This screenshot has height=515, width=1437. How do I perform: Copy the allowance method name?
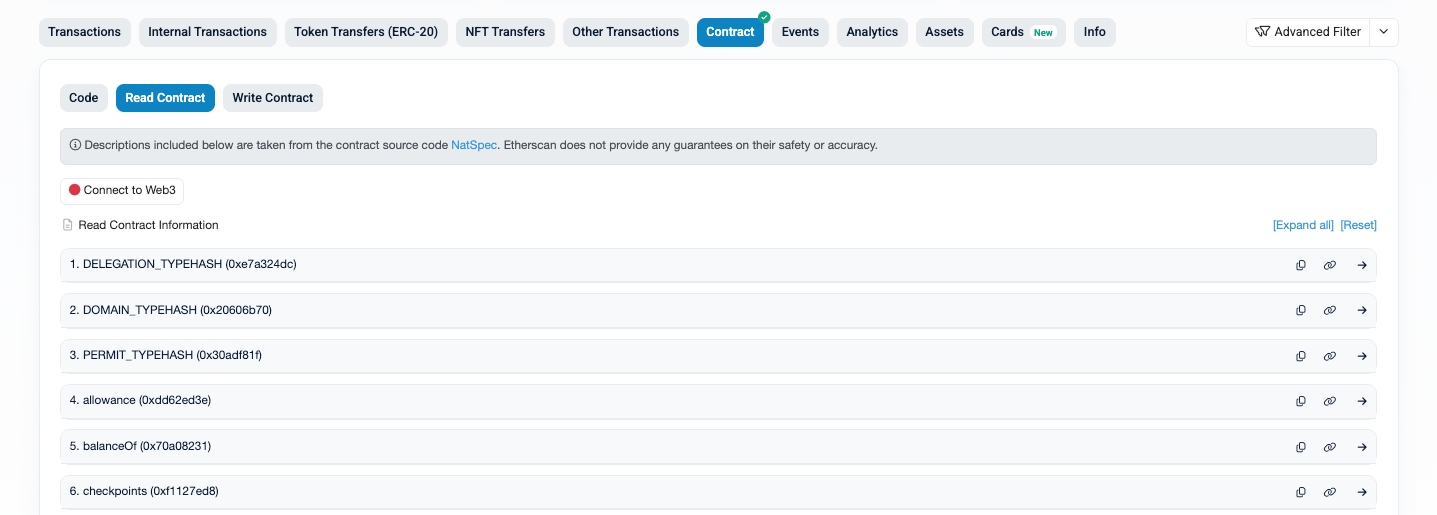coord(1301,401)
